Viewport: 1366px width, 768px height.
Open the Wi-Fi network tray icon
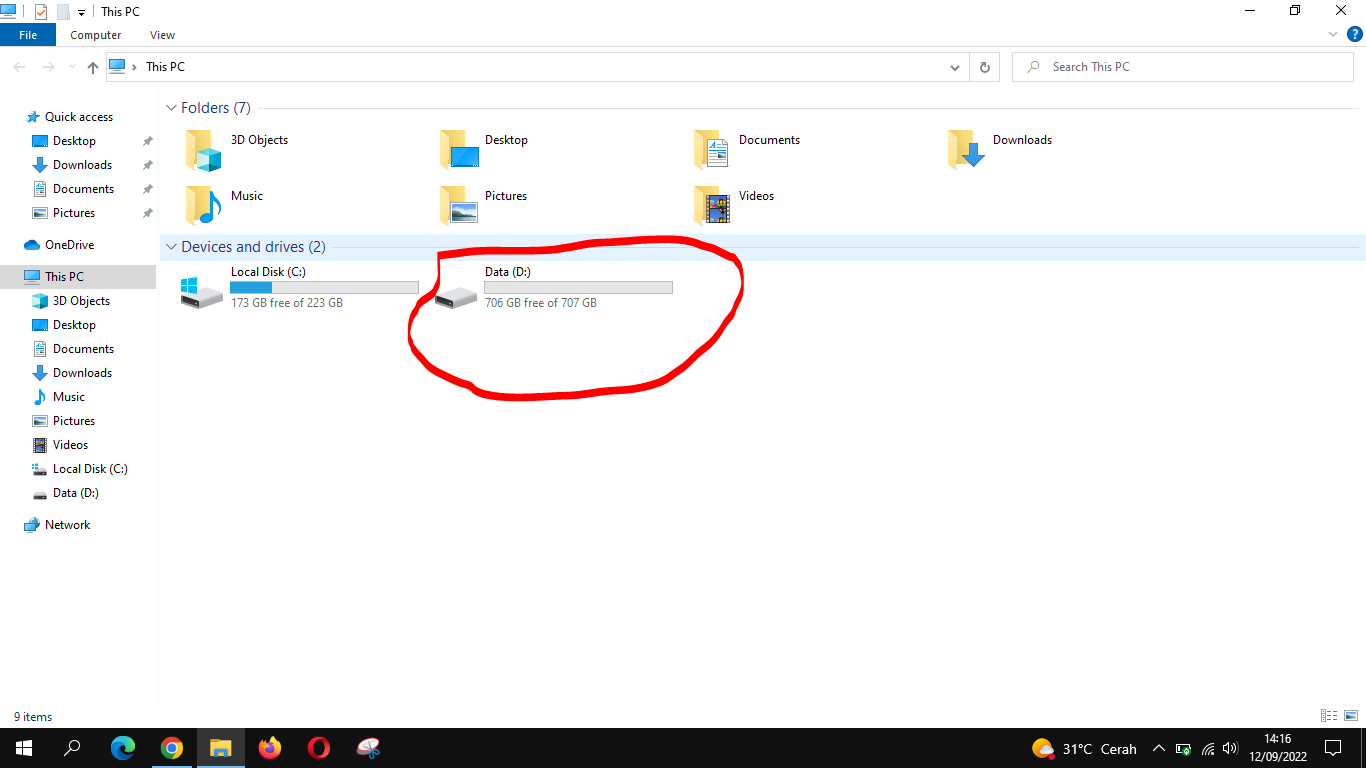(x=1208, y=749)
